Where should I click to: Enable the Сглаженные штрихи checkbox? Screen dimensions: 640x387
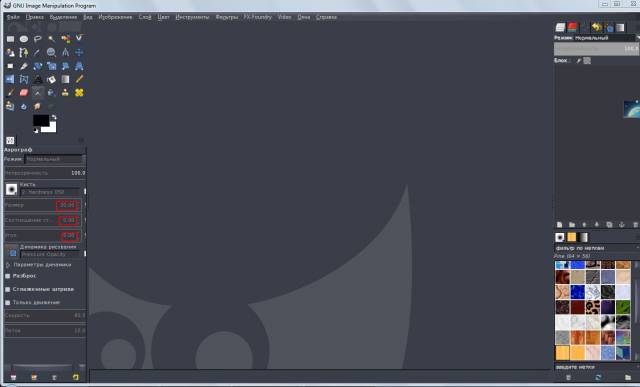click(7, 289)
